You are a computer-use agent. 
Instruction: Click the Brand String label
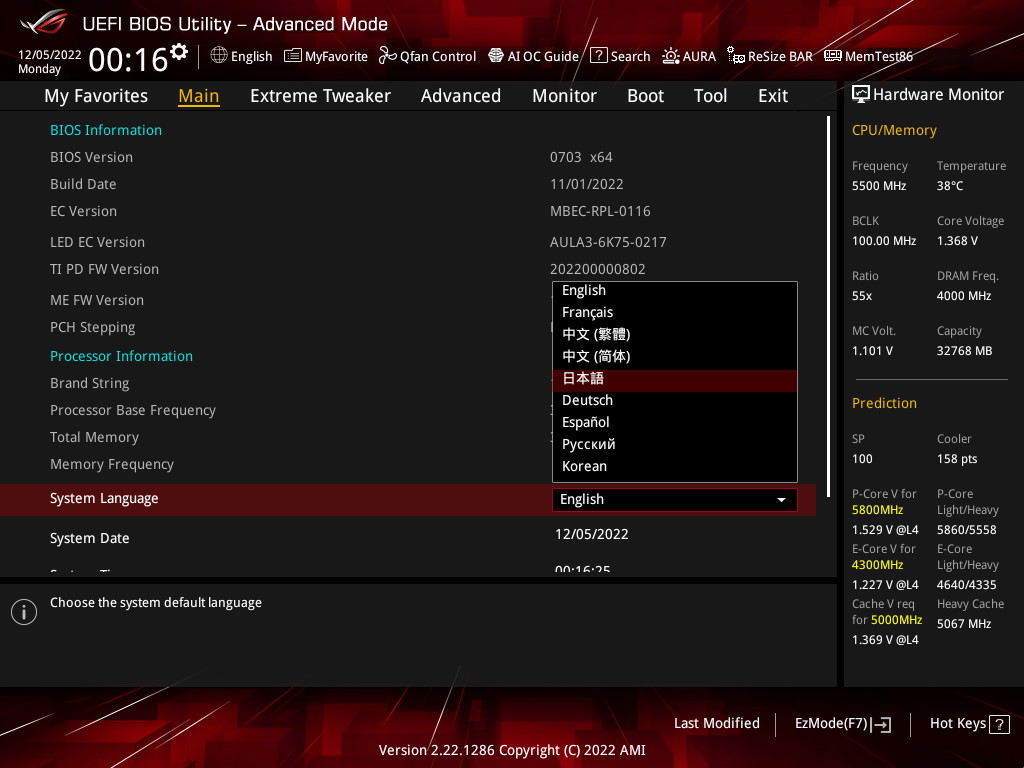point(89,383)
